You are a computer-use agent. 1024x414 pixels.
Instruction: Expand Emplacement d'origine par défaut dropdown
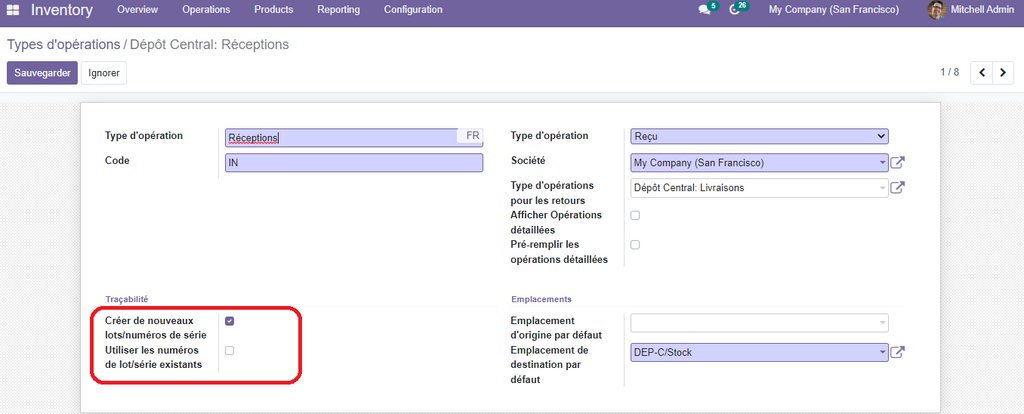(x=759, y=322)
